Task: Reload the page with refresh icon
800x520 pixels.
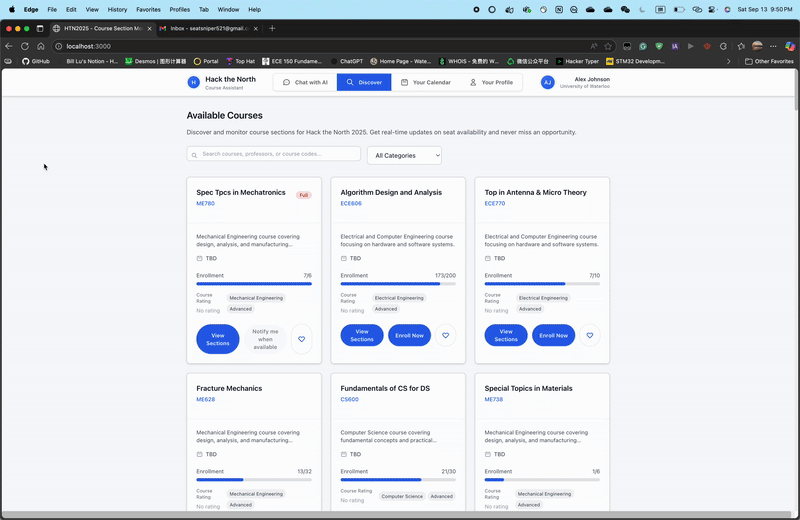Action: pos(24,46)
